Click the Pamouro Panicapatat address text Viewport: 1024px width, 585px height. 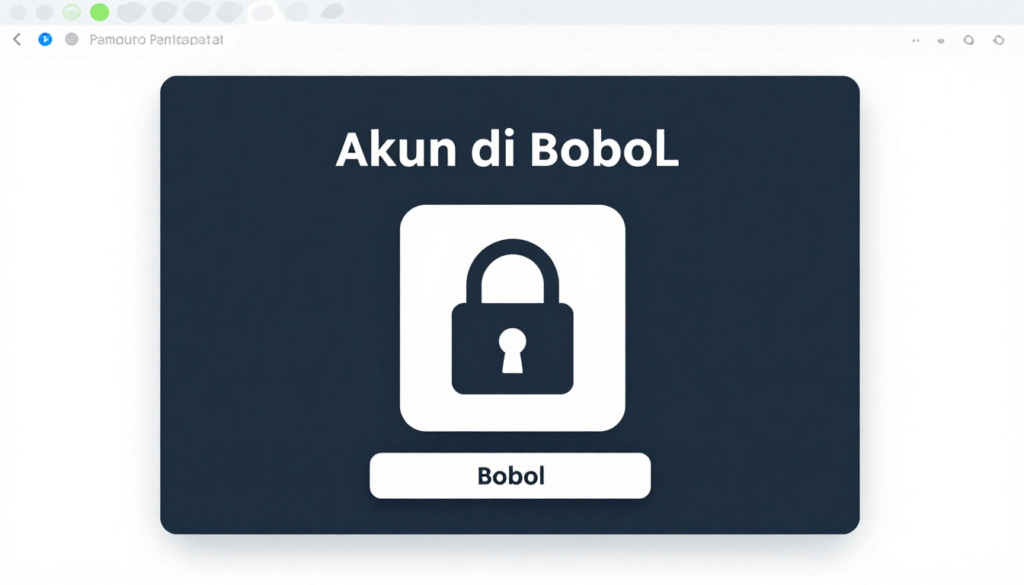coord(156,40)
